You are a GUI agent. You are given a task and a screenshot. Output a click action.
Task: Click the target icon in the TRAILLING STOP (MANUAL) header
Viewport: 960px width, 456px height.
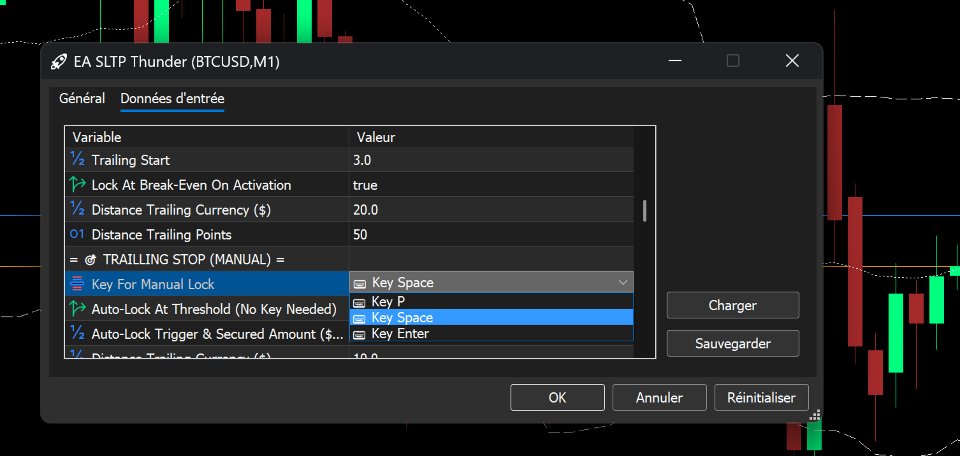[x=90, y=260]
